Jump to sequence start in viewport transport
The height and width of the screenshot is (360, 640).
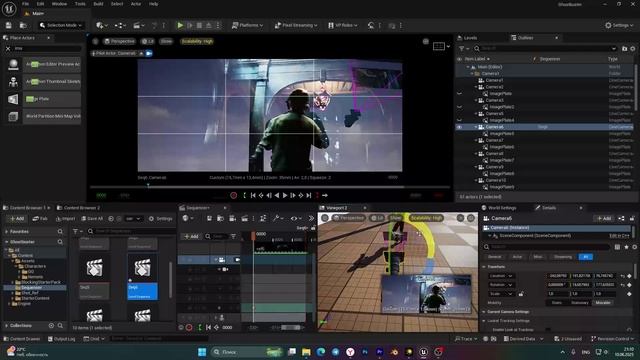(253, 196)
